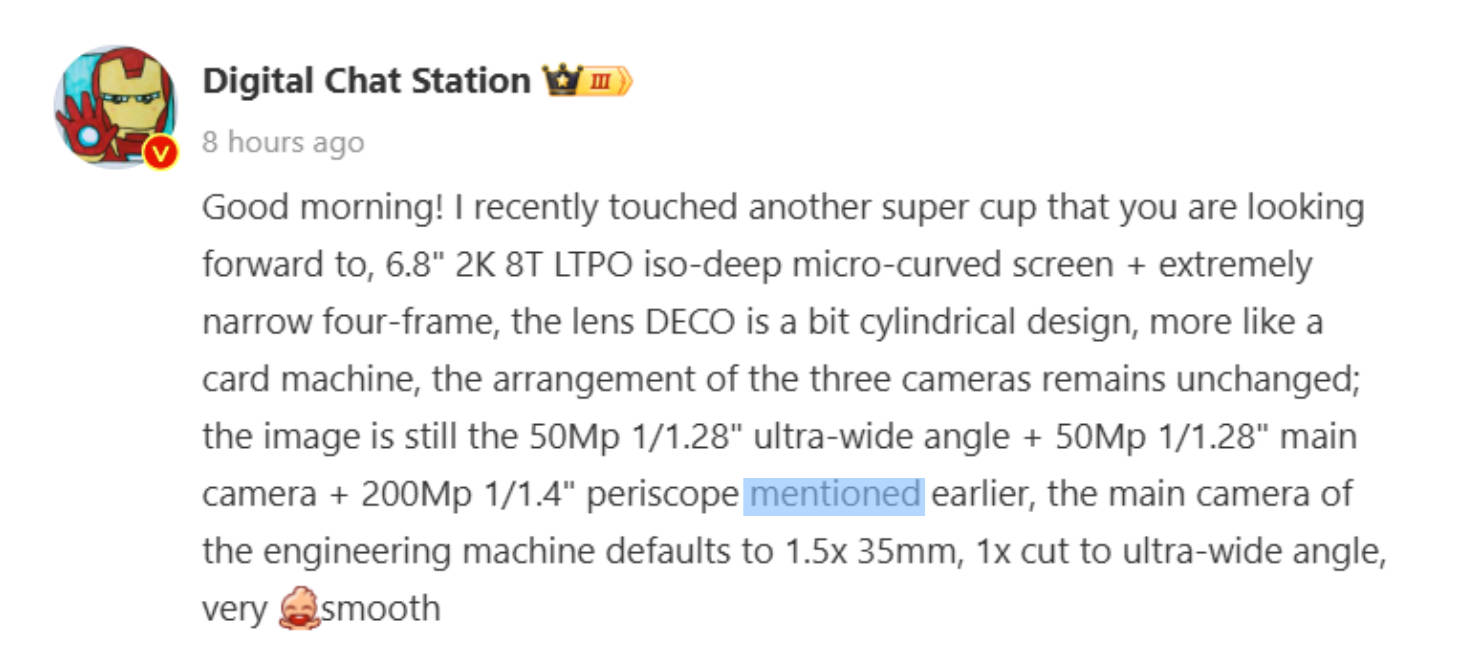Click the orange V verified badge
Image resolution: width=1468 pixels, height=662 pixels.
160,153
